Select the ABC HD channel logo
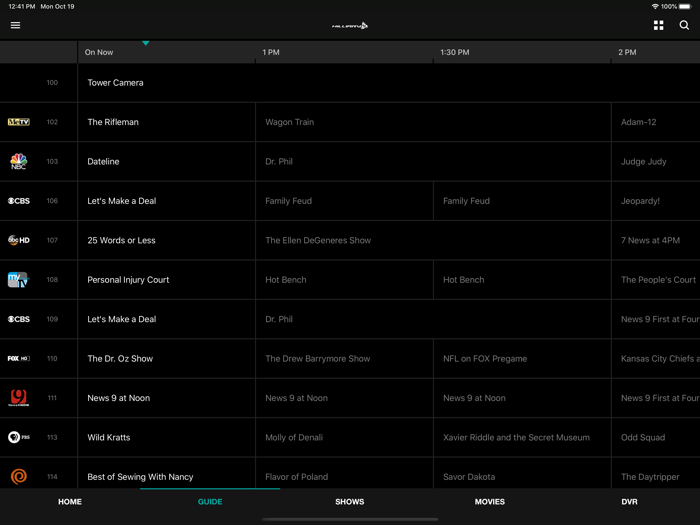 [x=19, y=240]
